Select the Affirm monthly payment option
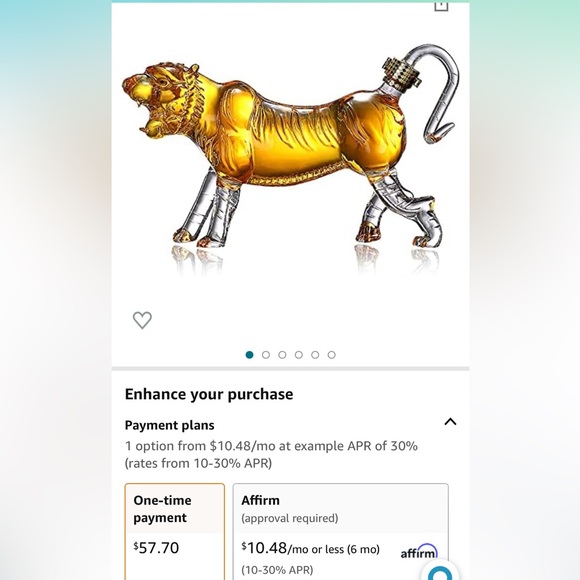 (x=341, y=532)
